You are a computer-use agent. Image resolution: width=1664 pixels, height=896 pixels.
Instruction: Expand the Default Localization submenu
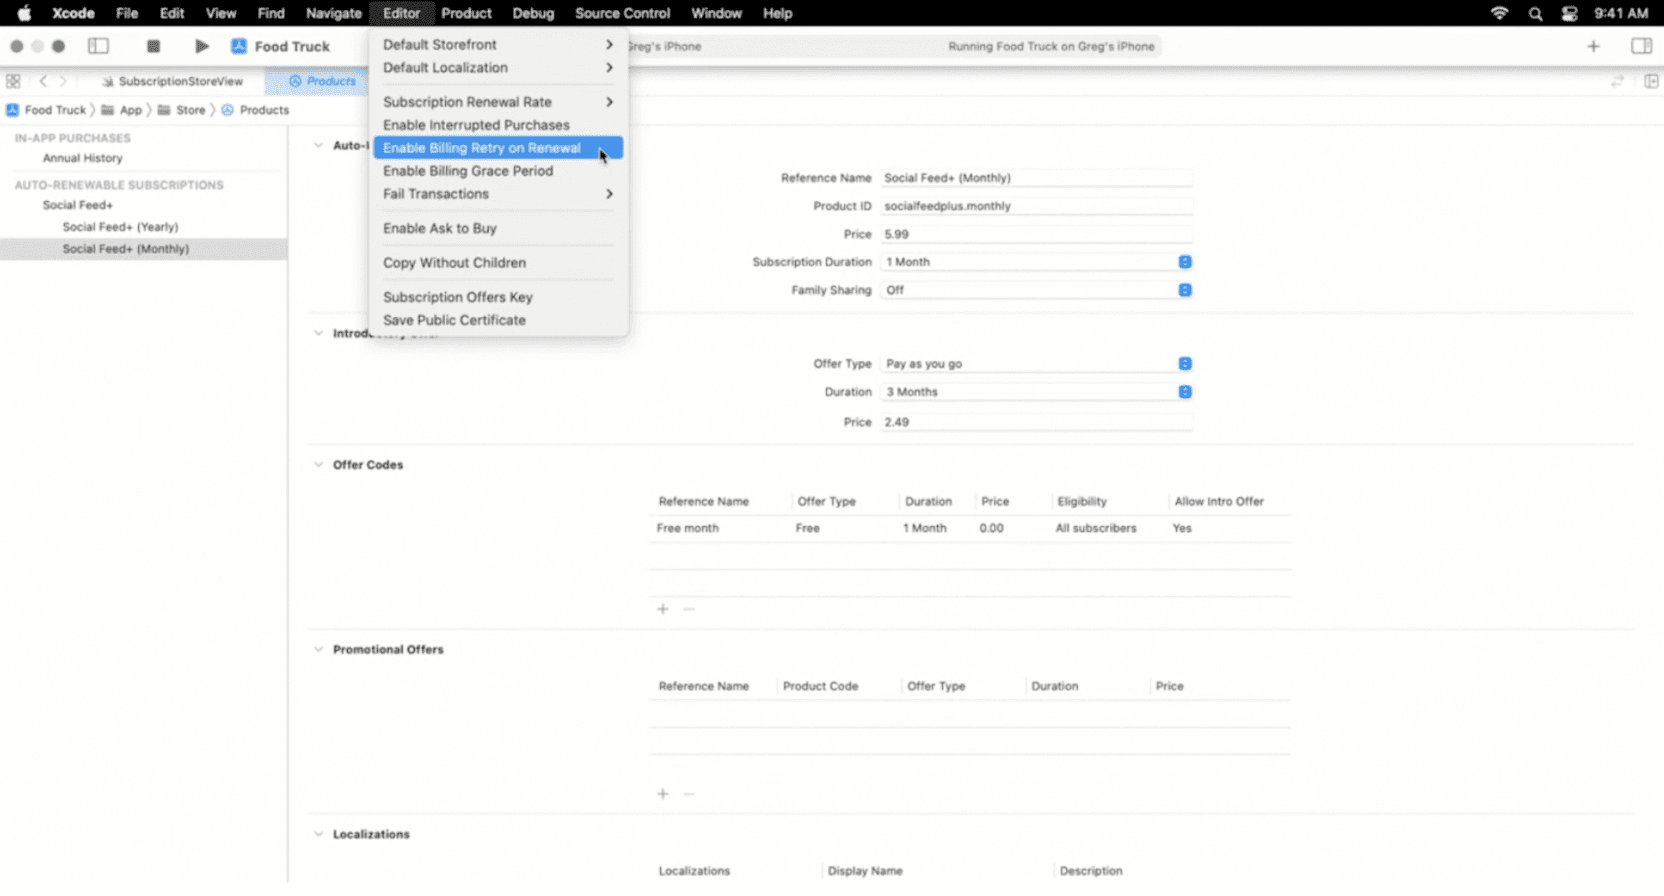(498, 68)
